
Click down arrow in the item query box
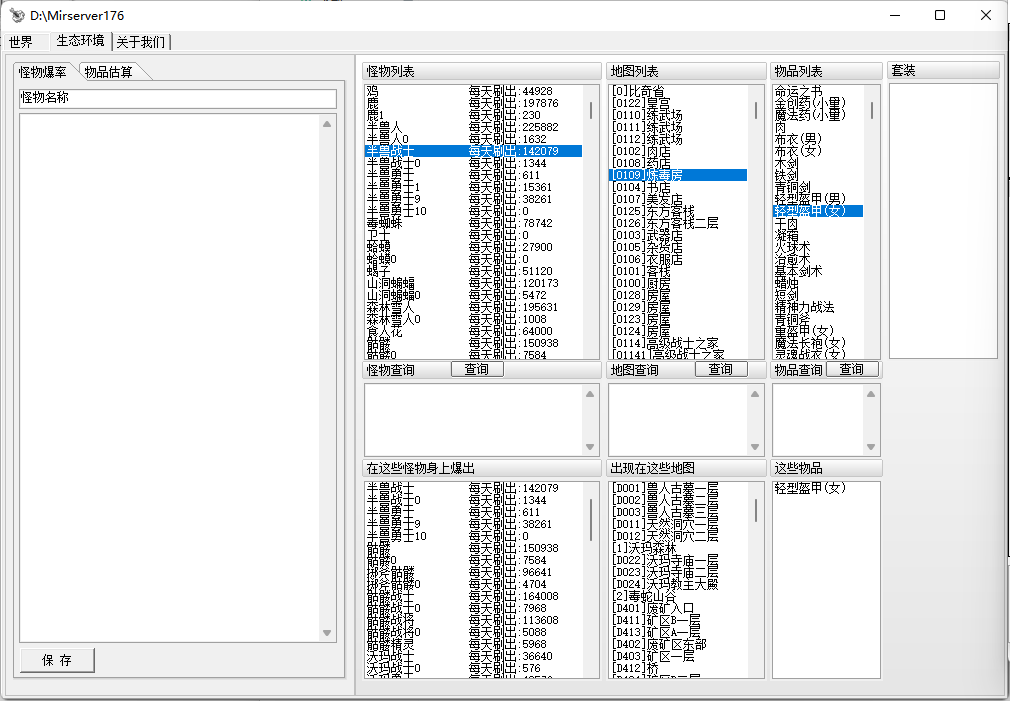click(x=871, y=447)
